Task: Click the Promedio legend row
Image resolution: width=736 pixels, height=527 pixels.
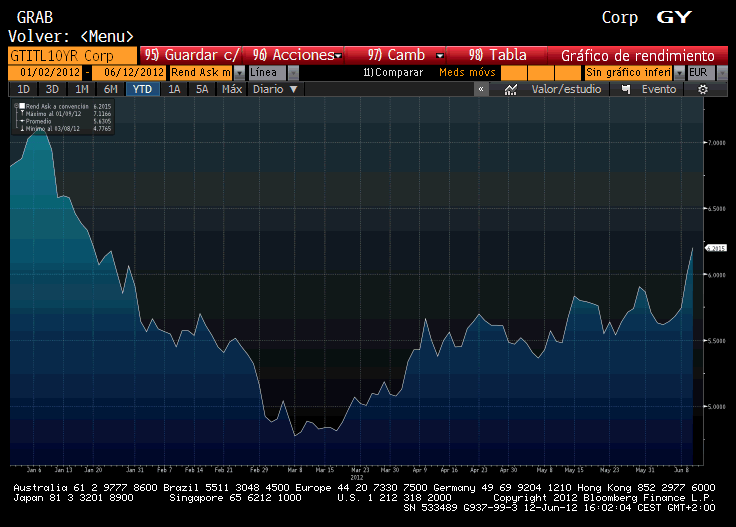Action: pos(68,121)
